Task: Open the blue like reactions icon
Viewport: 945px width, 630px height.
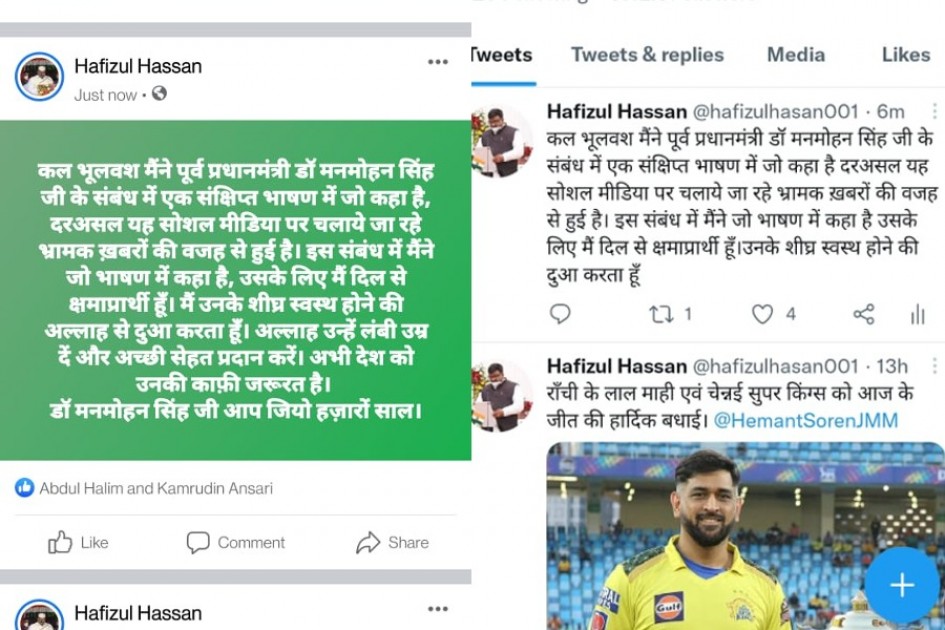Action: click(25, 487)
